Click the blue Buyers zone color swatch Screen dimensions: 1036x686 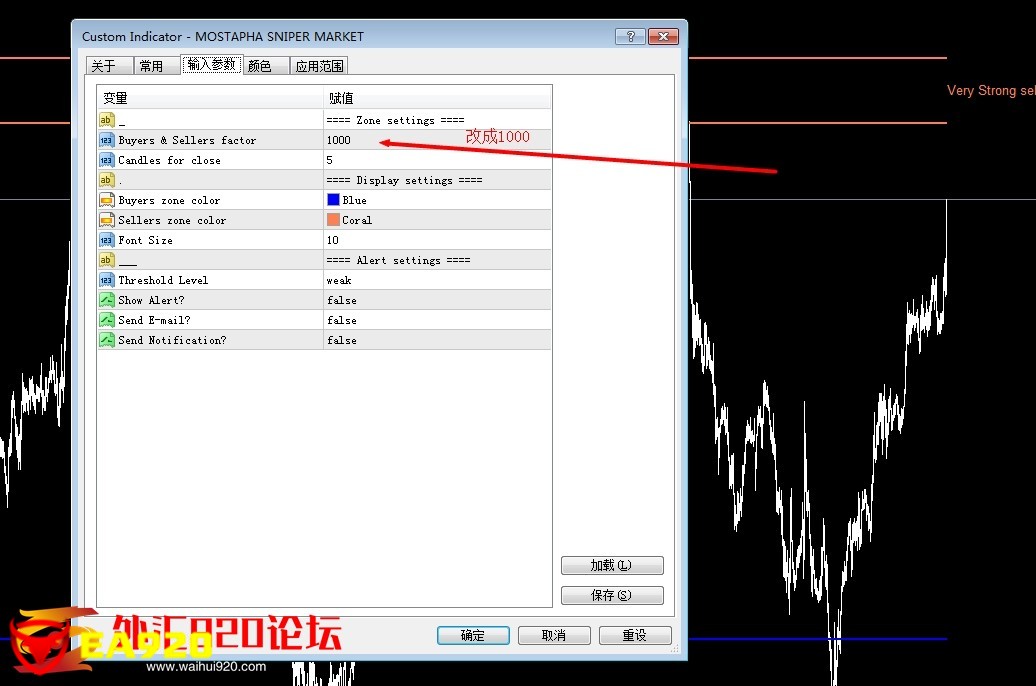click(333, 200)
